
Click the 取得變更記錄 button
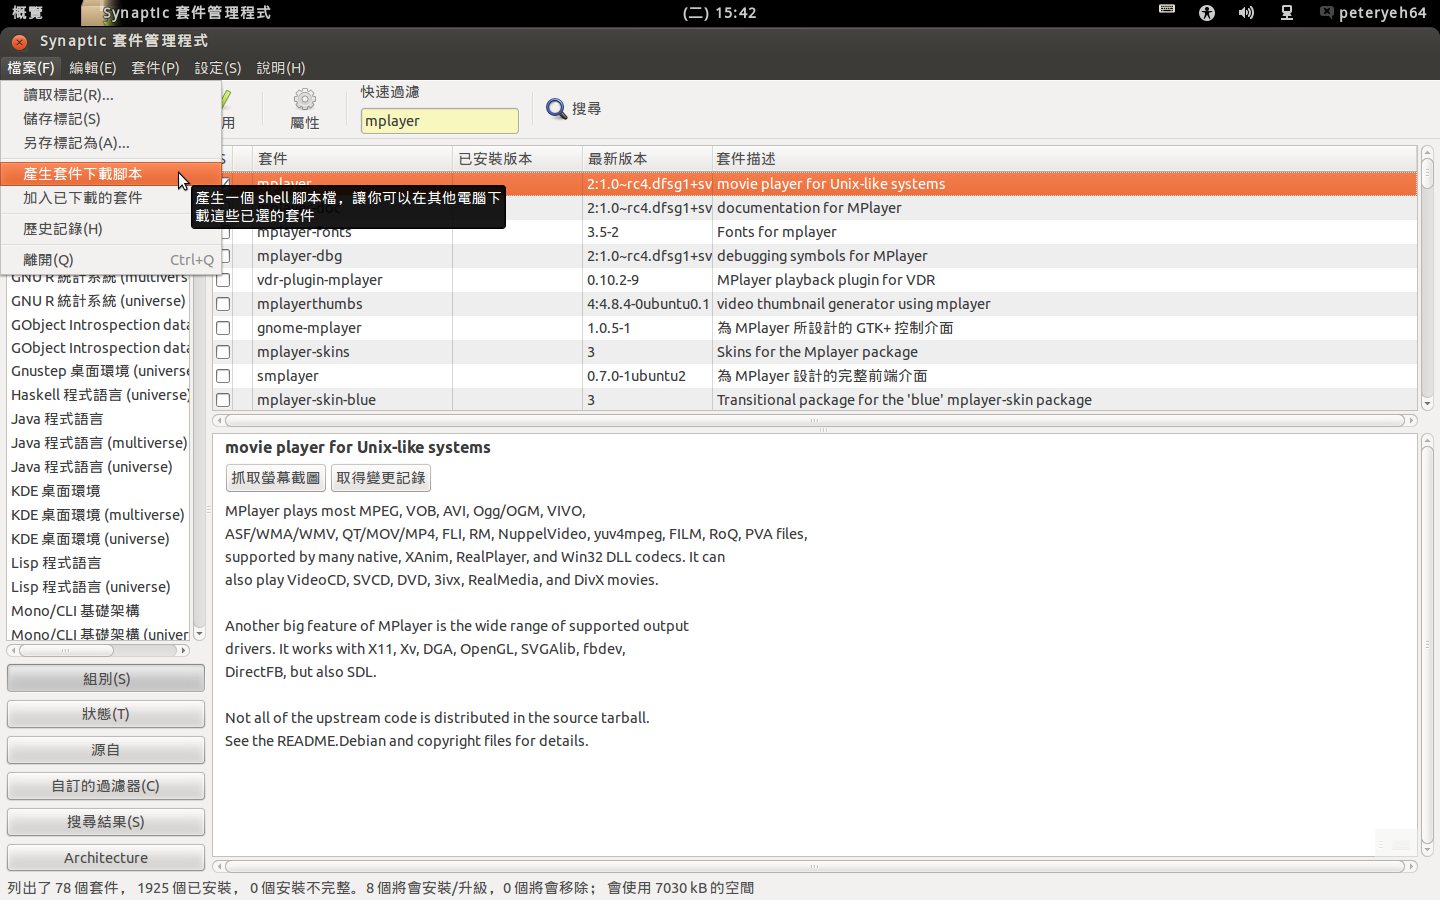coord(381,478)
